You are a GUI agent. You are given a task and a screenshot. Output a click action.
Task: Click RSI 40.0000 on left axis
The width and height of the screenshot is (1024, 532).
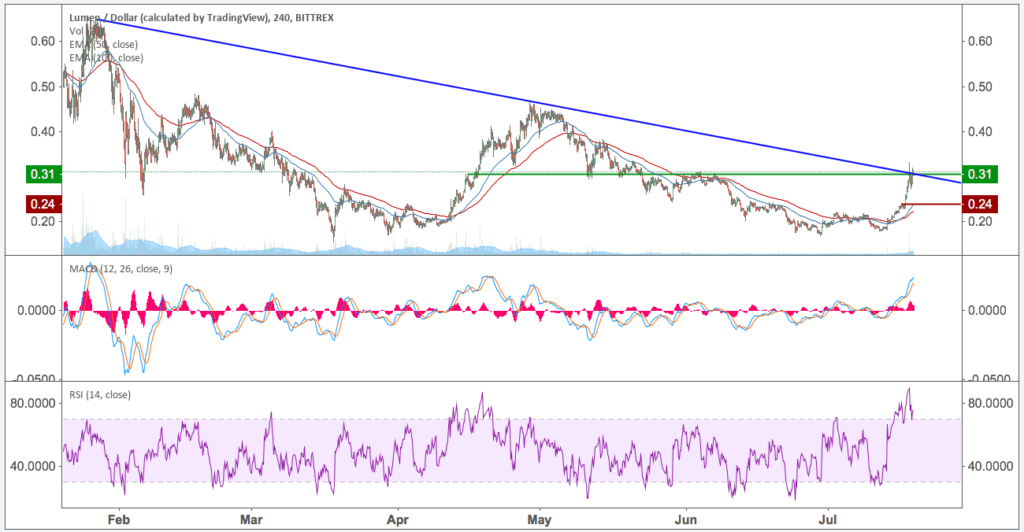[34, 466]
